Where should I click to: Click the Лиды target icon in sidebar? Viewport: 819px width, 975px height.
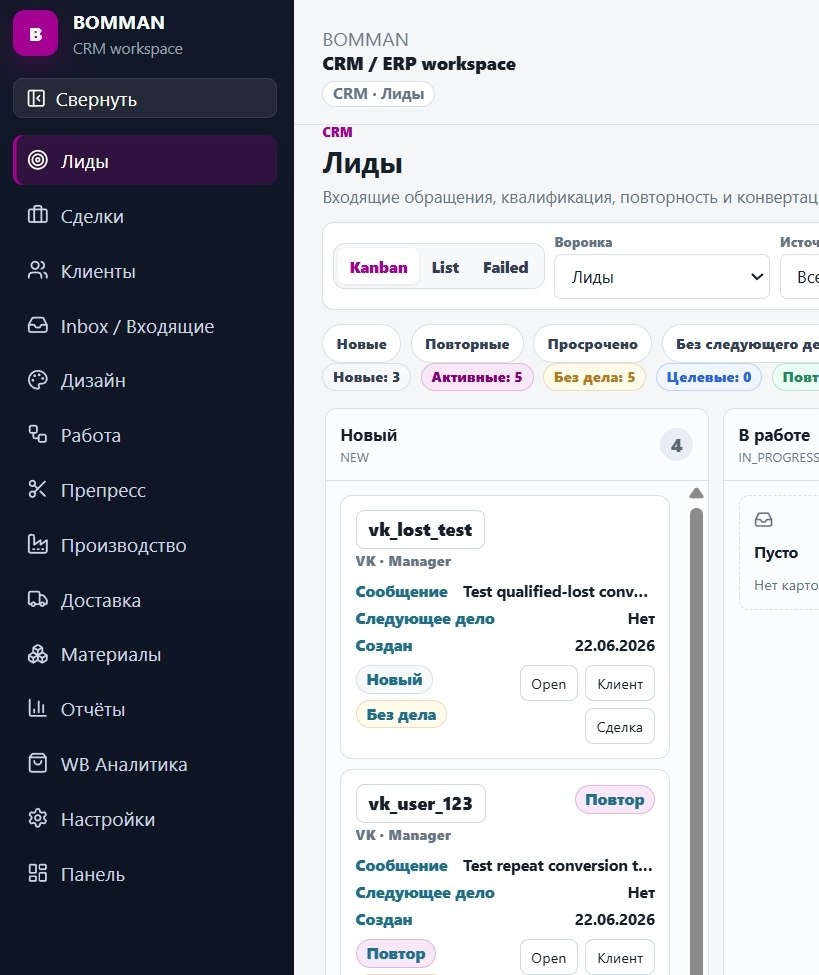click(37, 160)
